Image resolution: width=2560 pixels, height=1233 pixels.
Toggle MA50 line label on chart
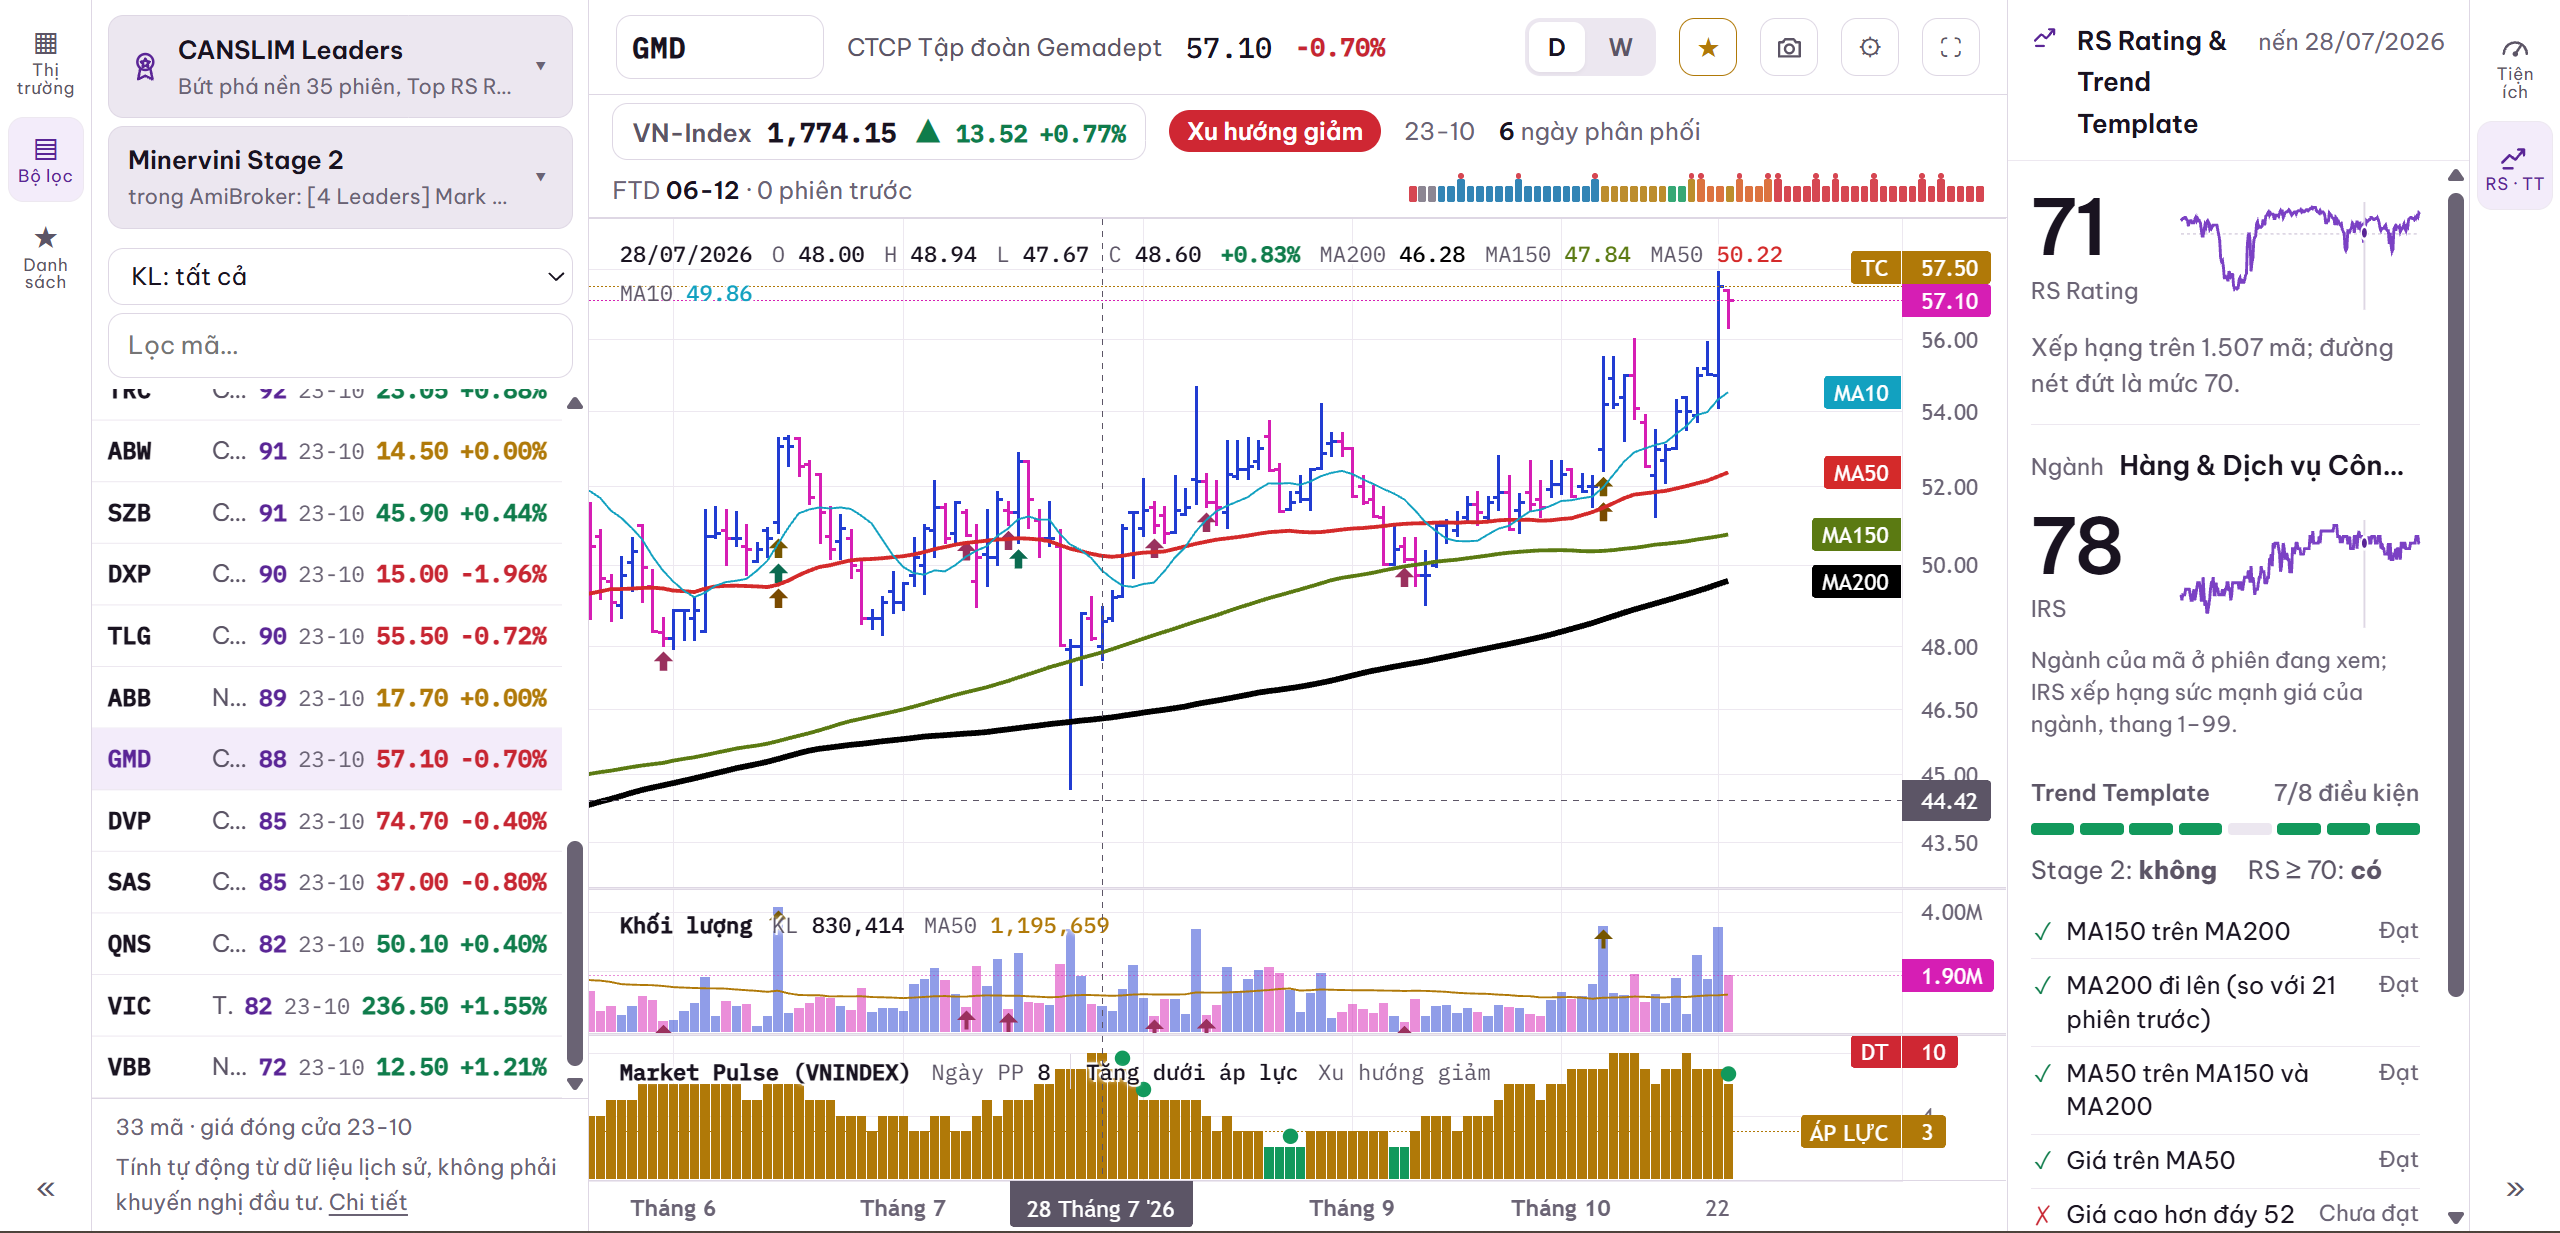(1860, 473)
